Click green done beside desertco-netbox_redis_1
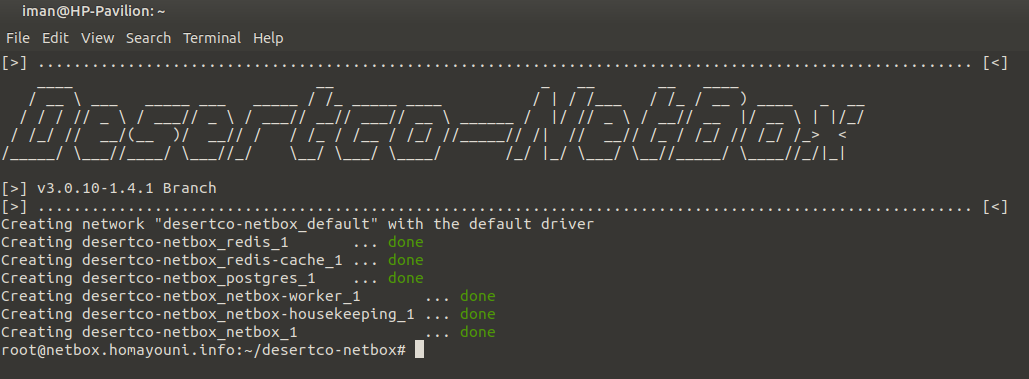1029x379 pixels. tap(406, 242)
